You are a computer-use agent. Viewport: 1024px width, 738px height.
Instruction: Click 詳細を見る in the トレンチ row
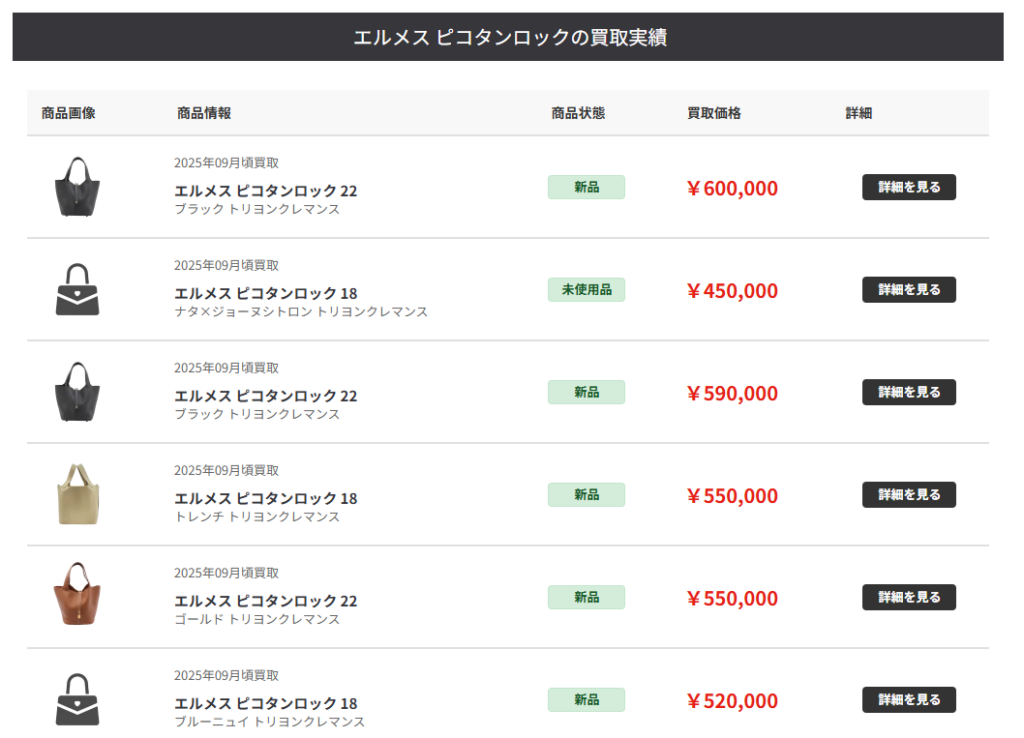908,495
